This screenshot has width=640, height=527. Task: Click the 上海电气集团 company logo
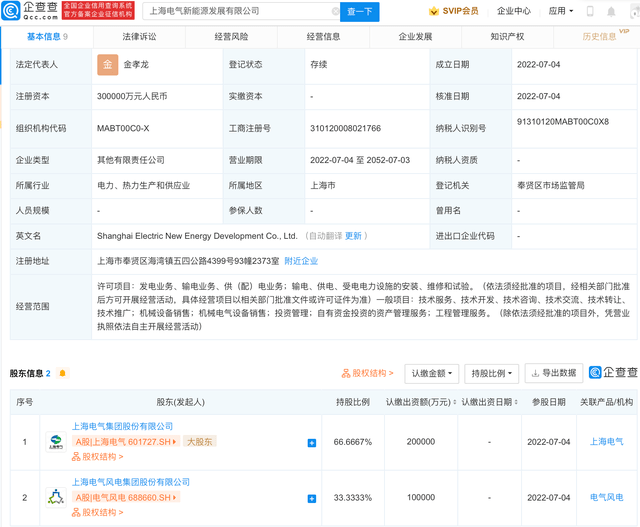56,442
